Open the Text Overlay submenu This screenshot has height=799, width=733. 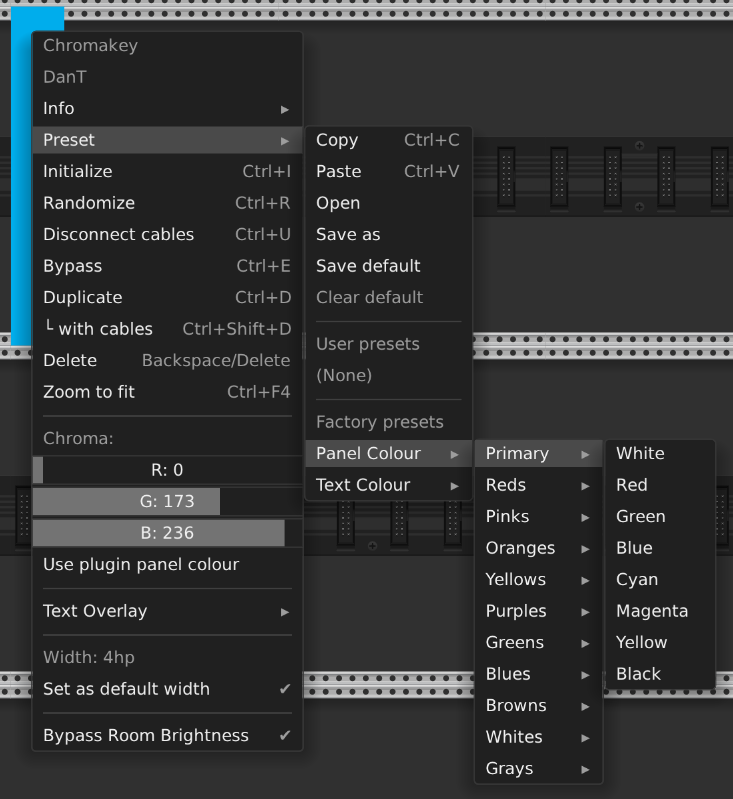(166, 611)
